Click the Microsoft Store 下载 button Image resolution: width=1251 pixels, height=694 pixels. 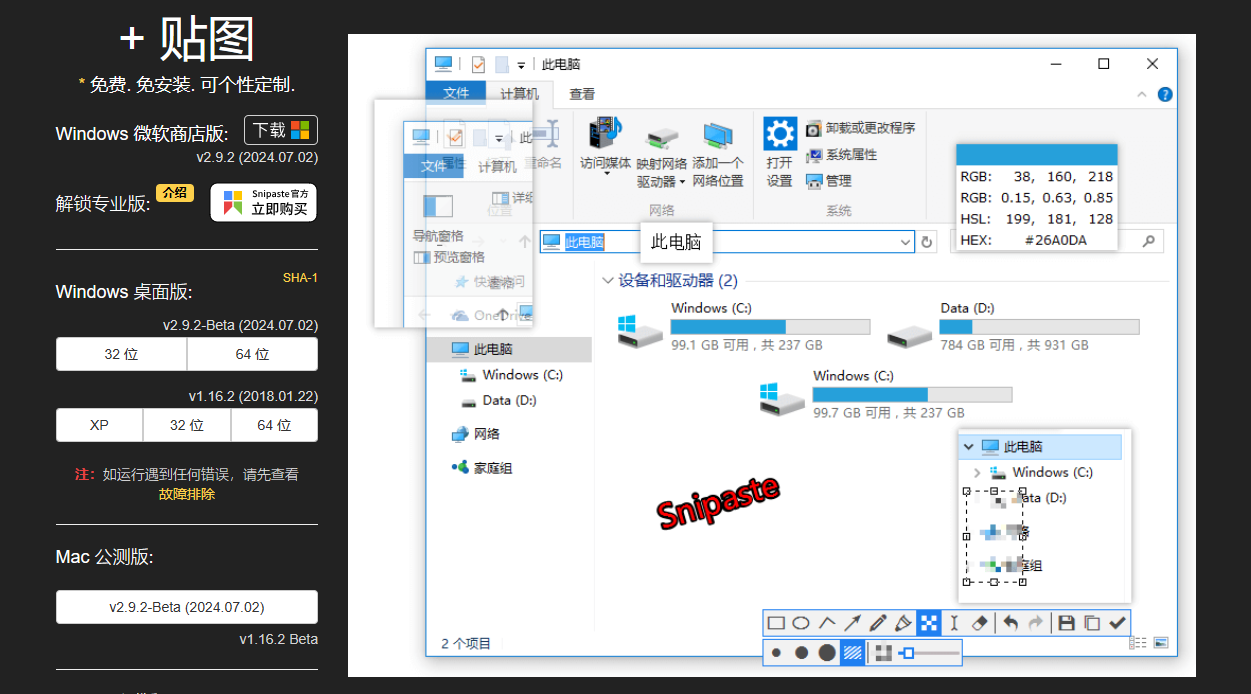pos(281,130)
